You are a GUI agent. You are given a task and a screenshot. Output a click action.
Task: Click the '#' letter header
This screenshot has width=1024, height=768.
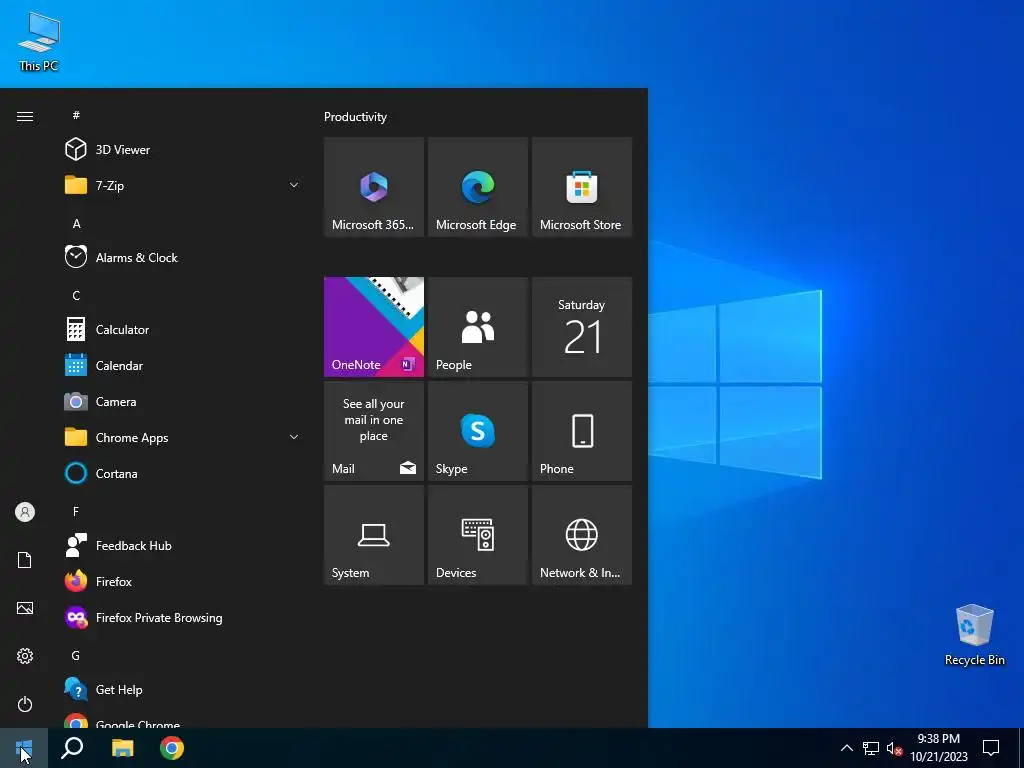[x=76, y=115]
